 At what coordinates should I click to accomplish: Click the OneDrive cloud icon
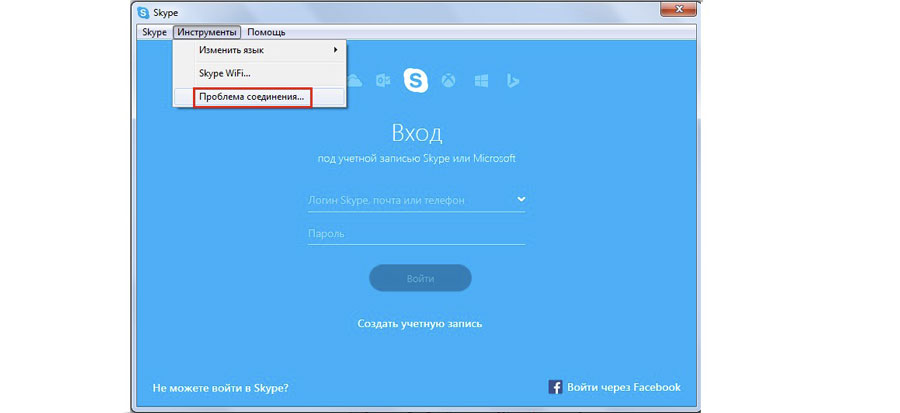(x=354, y=81)
